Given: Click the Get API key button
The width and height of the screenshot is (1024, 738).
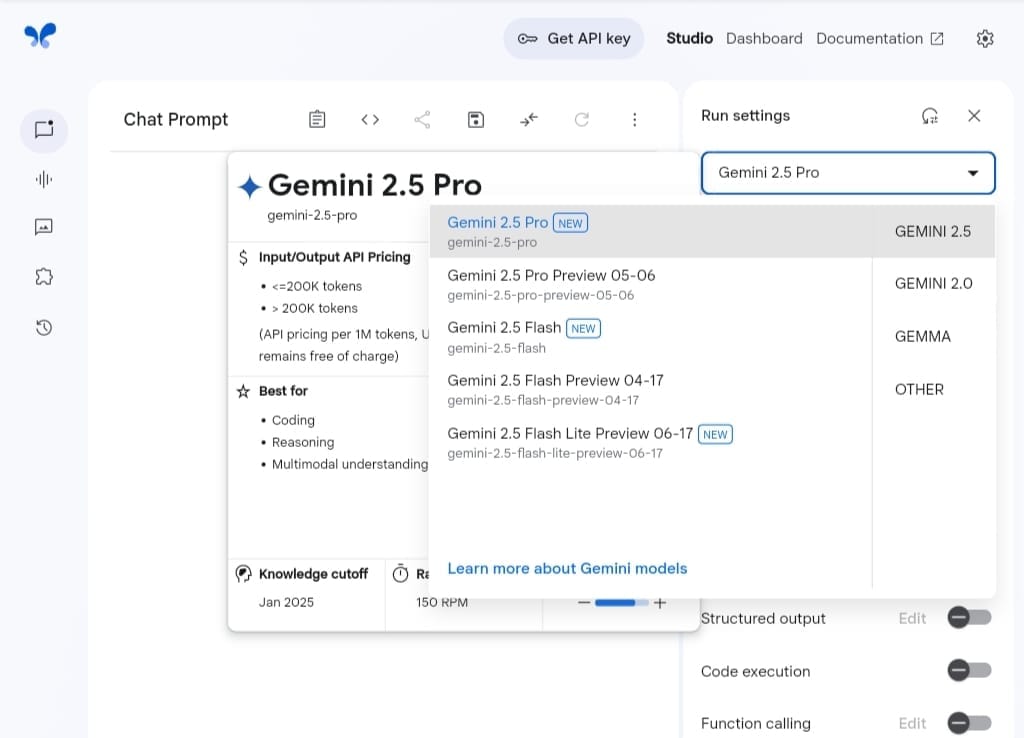Looking at the screenshot, I should pos(574,39).
